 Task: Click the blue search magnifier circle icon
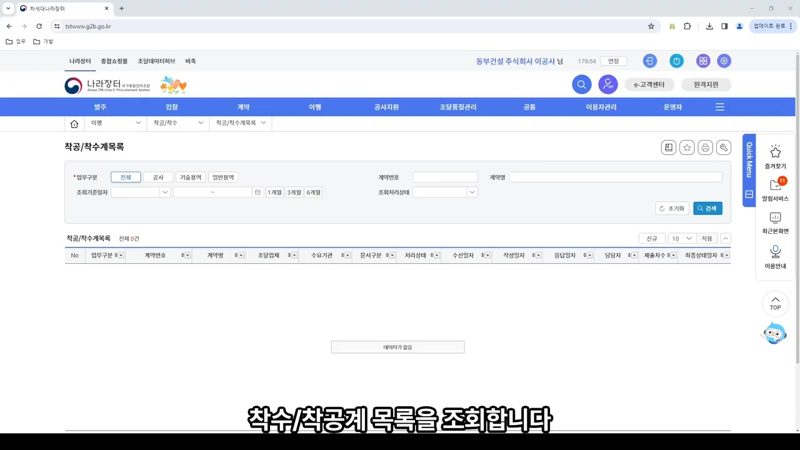581,85
